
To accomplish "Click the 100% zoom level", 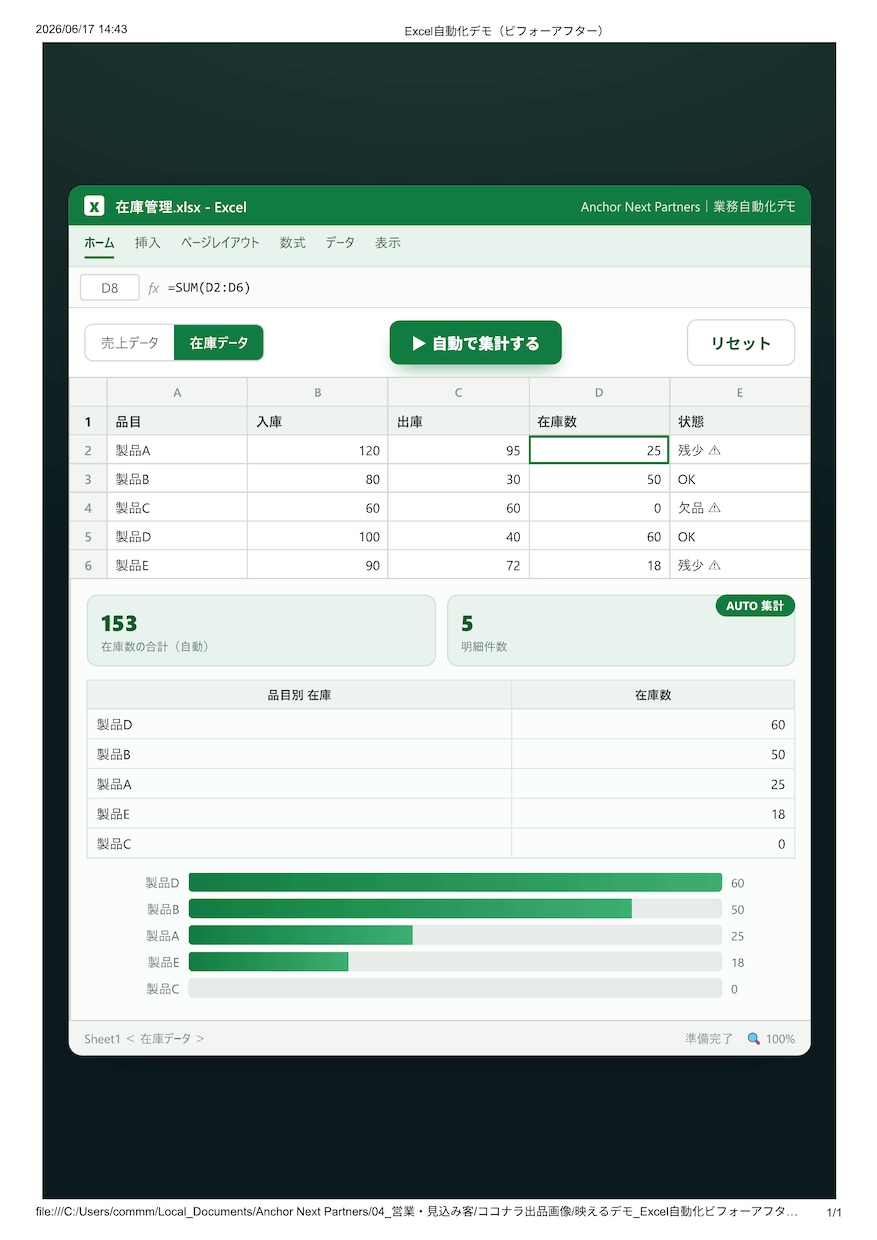I will coord(780,1039).
